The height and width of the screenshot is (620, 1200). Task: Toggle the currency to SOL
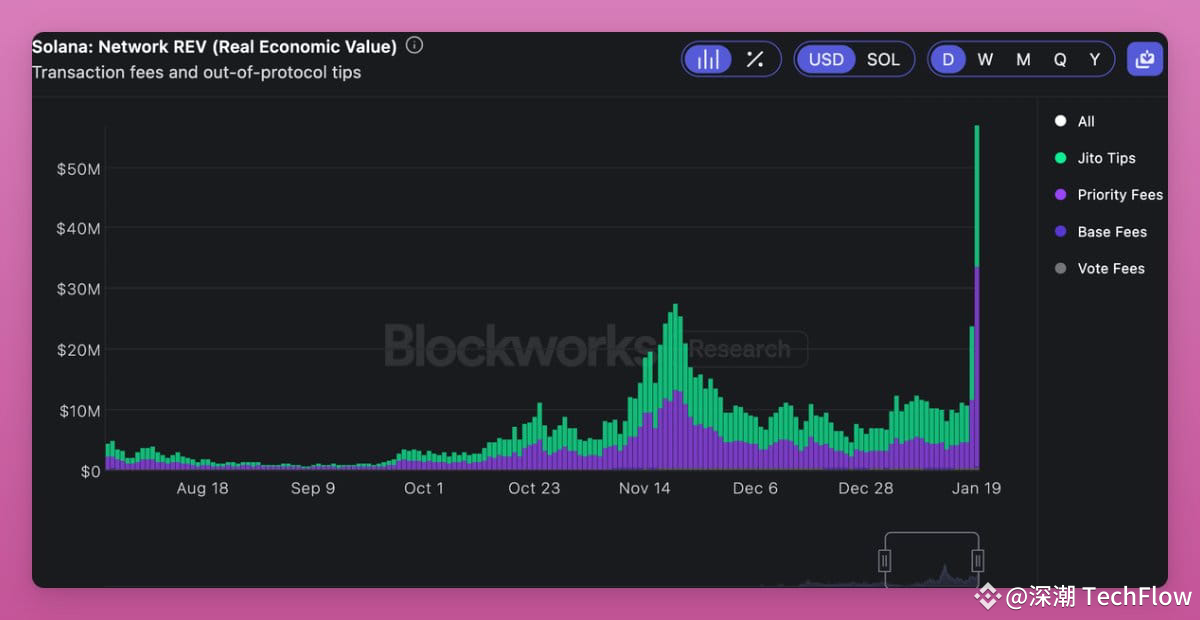click(883, 59)
